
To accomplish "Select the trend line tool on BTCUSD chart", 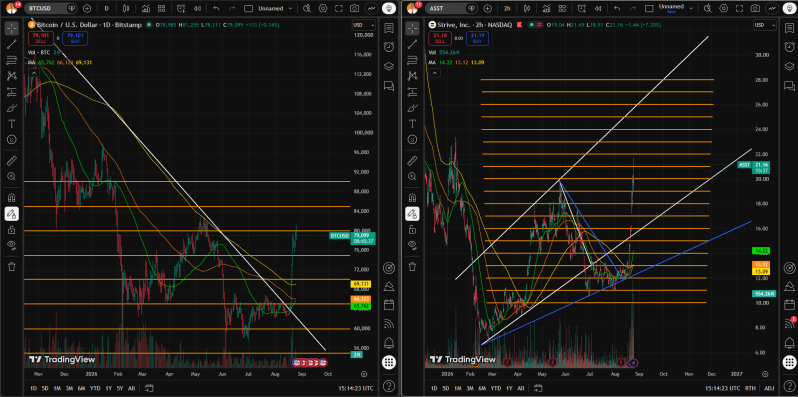I will tap(12, 45).
